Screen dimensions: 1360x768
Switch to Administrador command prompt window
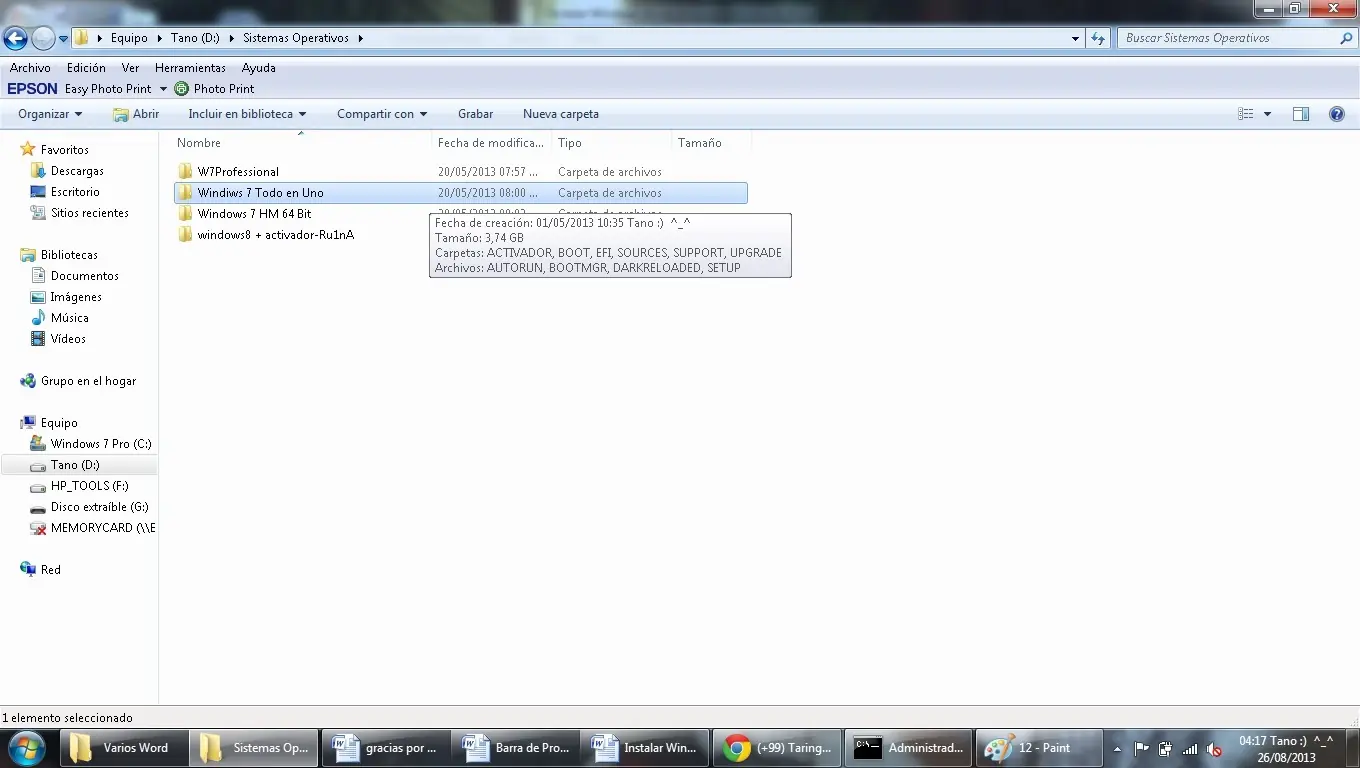pyautogui.click(x=908, y=748)
